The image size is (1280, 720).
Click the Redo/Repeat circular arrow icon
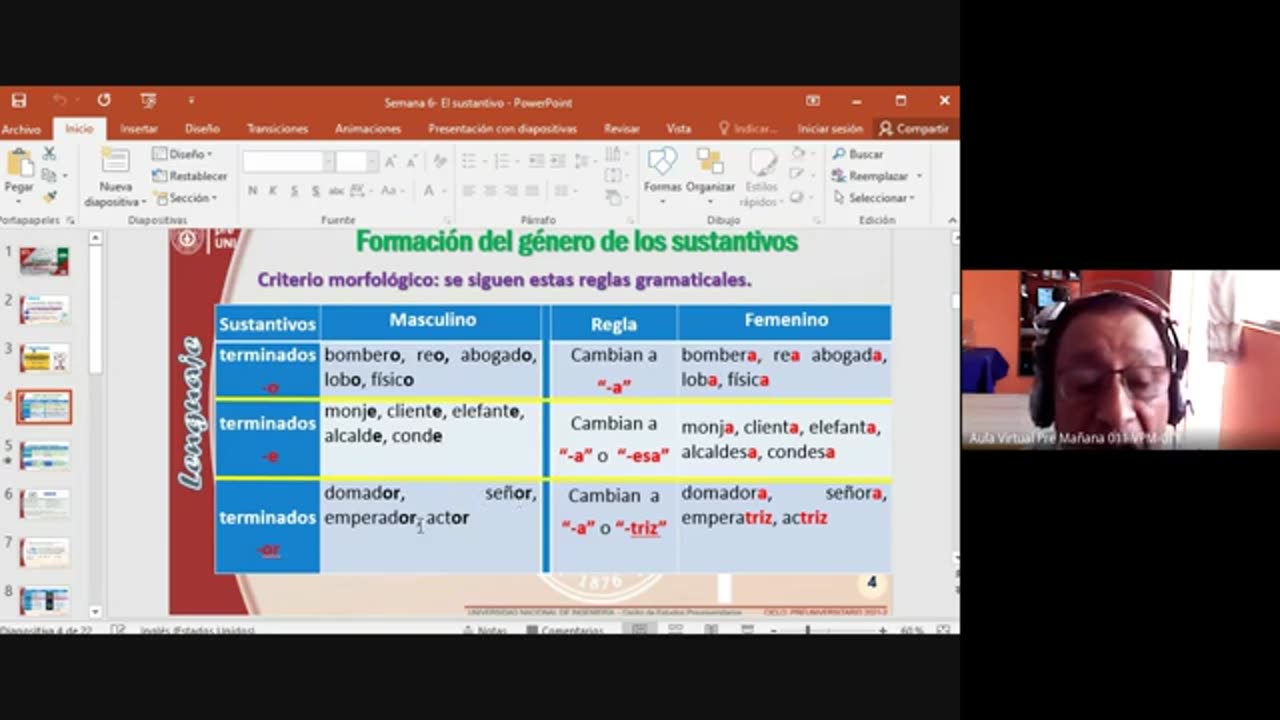point(104,101)
